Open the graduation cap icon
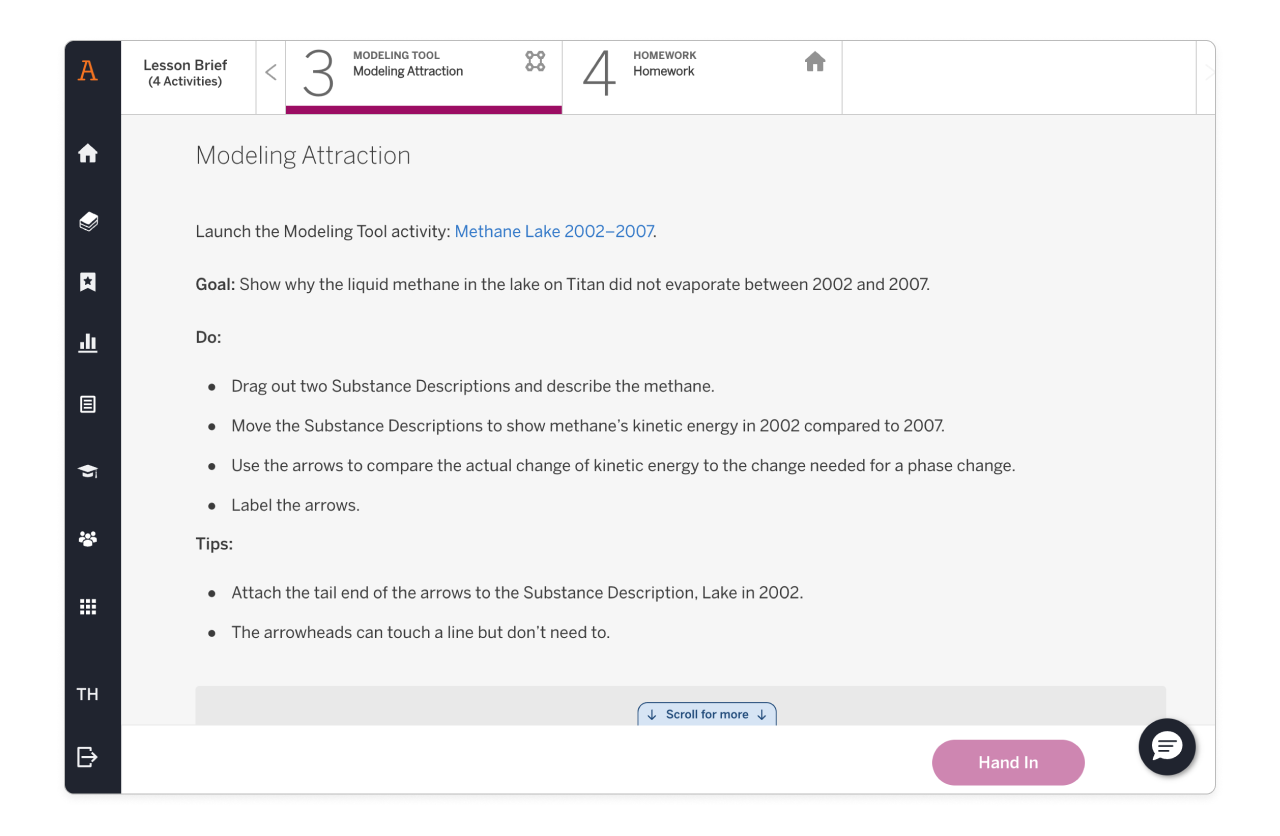Viewport: 1280px width, 836px height. point(88,471)
